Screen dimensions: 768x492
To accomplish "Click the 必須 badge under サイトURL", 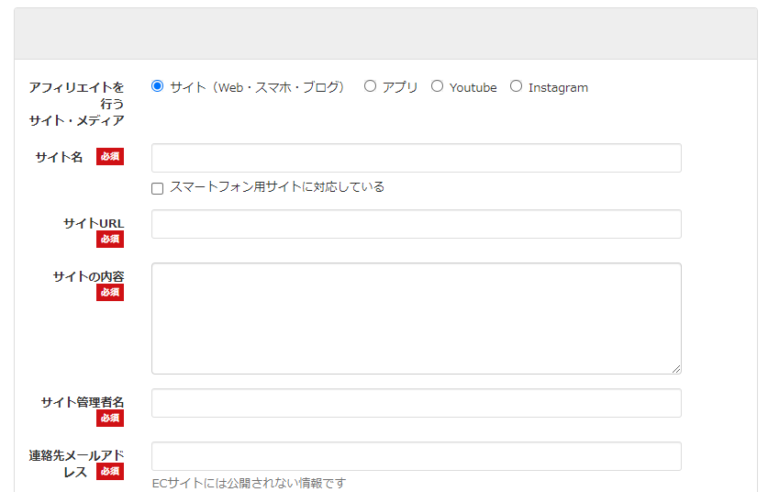I will pyautogui.click(x=110, y=240).
